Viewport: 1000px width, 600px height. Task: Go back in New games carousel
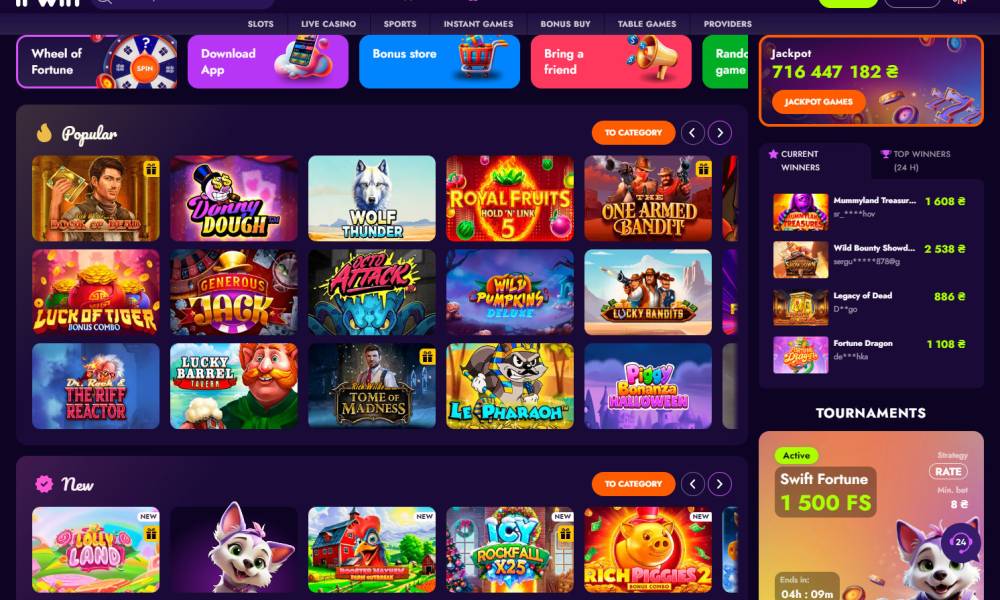pos(693,484)
